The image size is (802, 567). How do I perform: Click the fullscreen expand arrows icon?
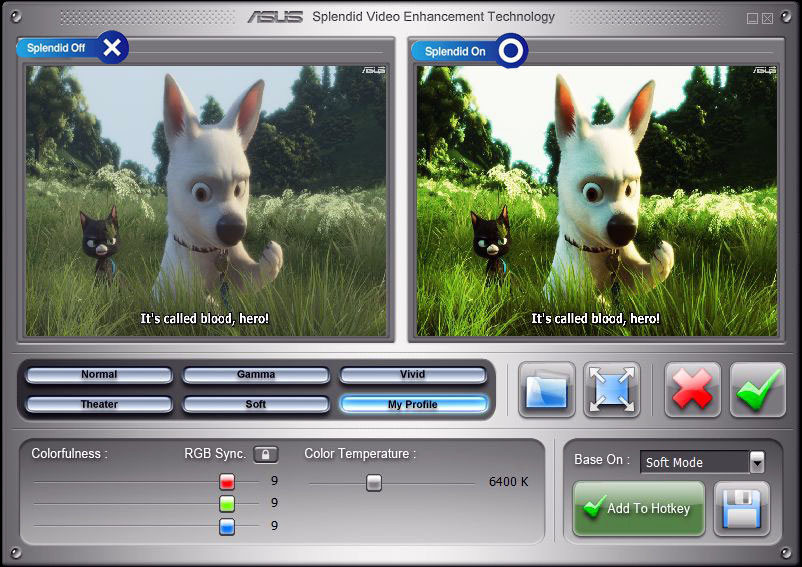click(611, 389)
